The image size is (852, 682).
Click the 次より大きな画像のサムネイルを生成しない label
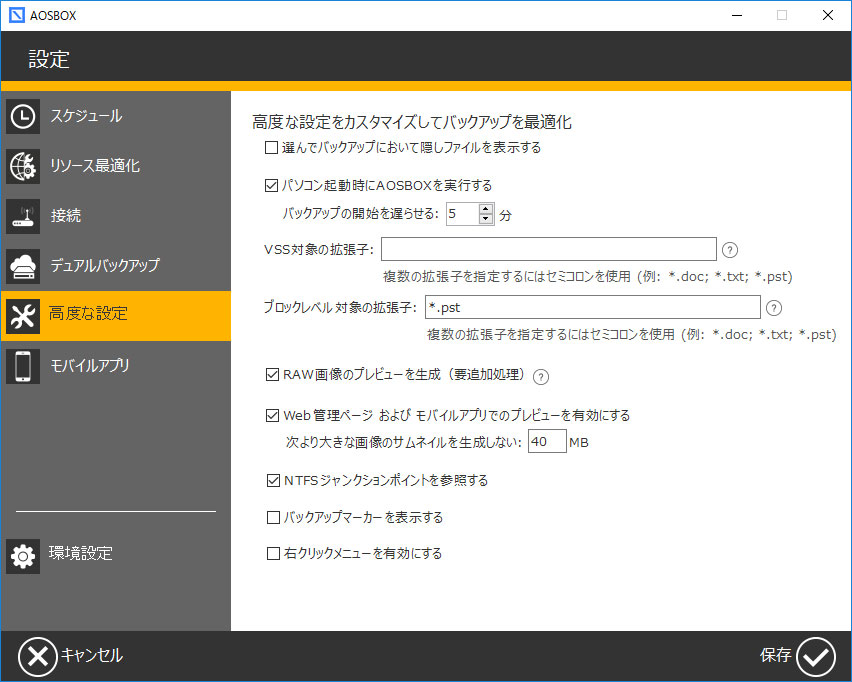point(404,442)
